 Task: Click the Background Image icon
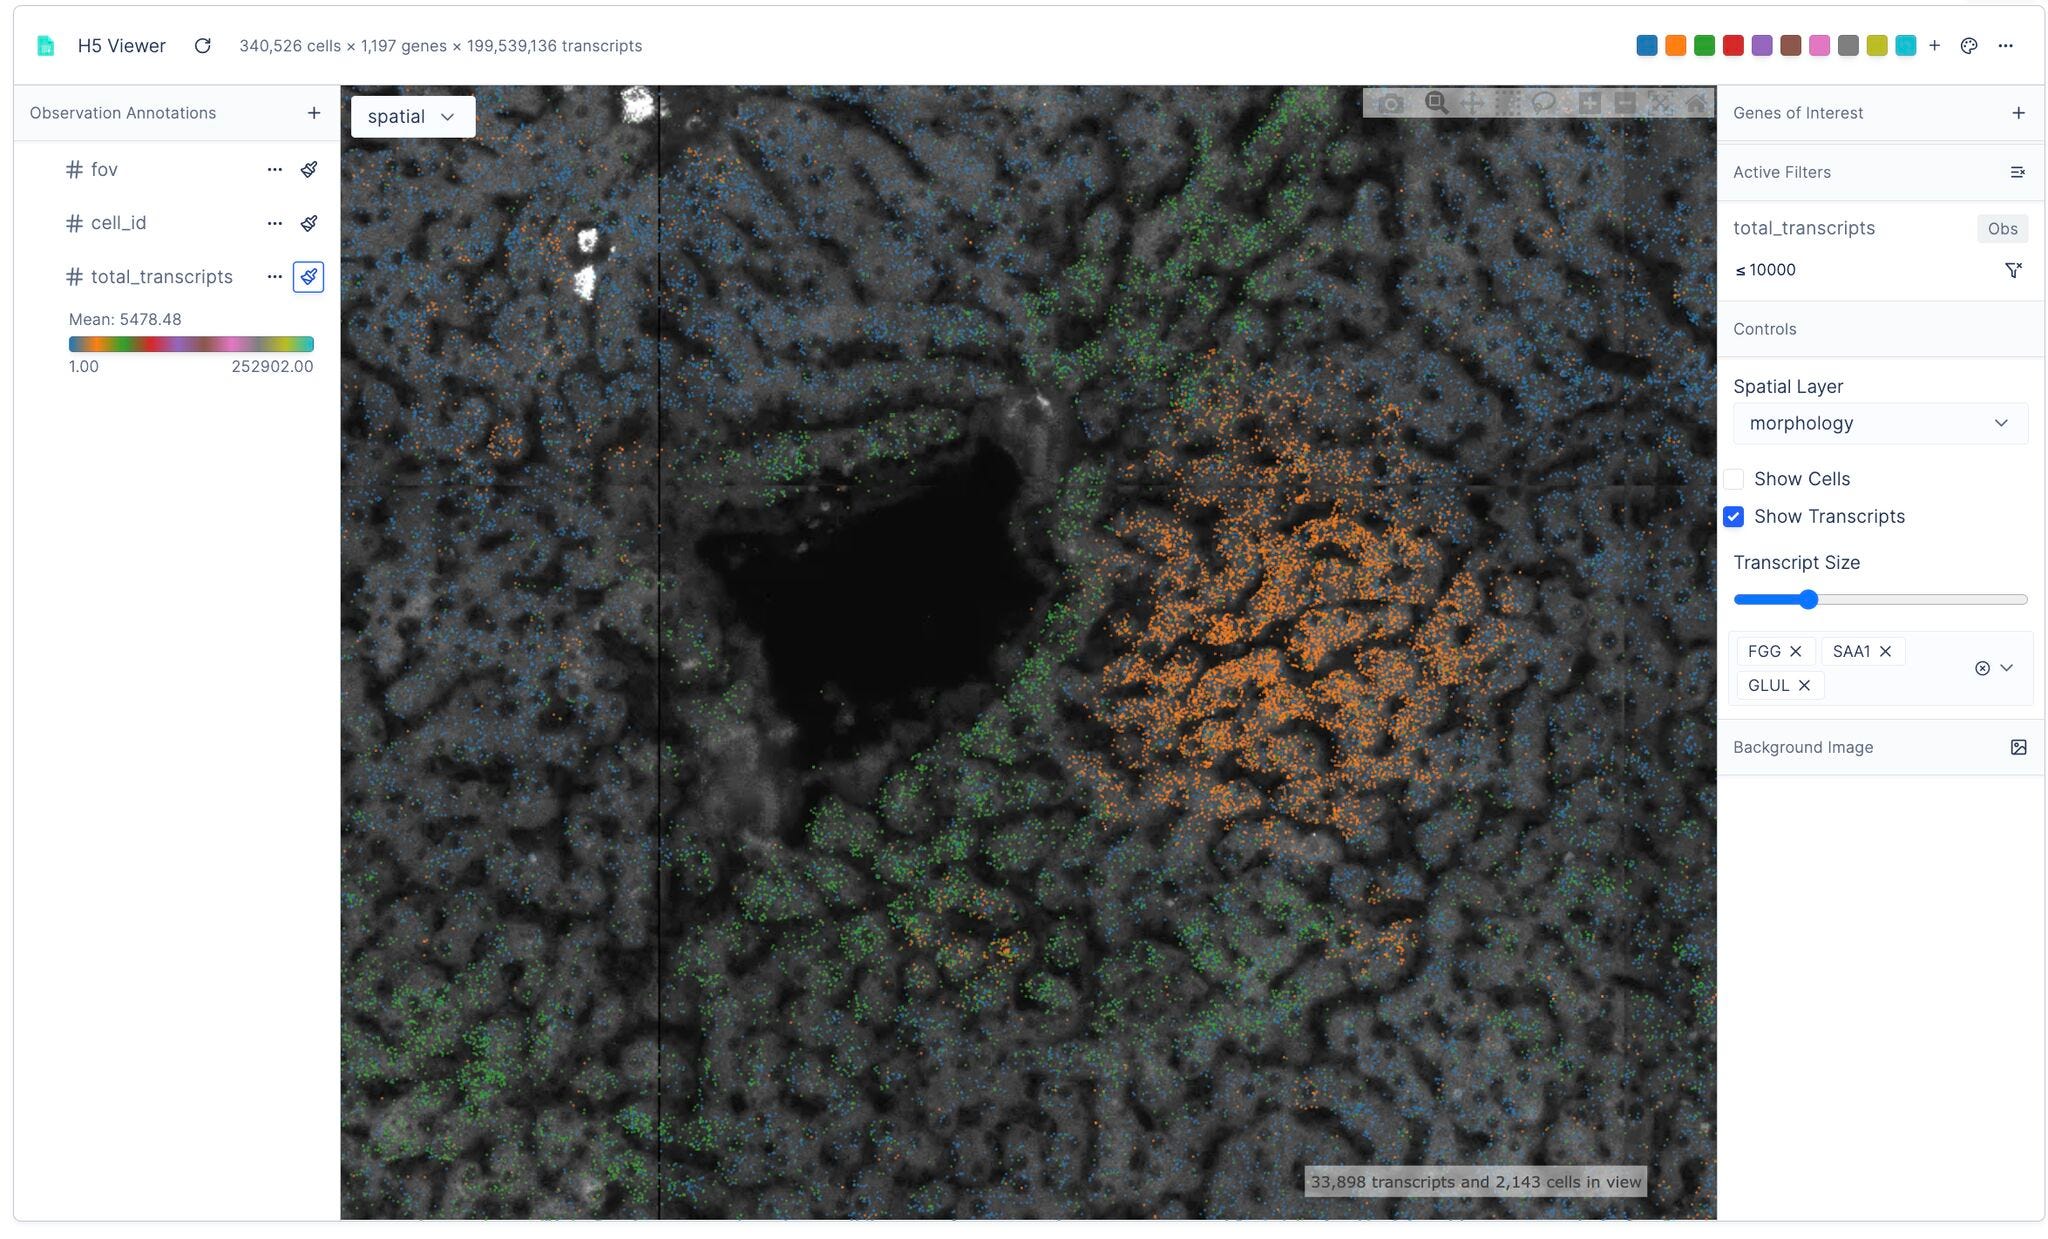tap(2018, 748)
